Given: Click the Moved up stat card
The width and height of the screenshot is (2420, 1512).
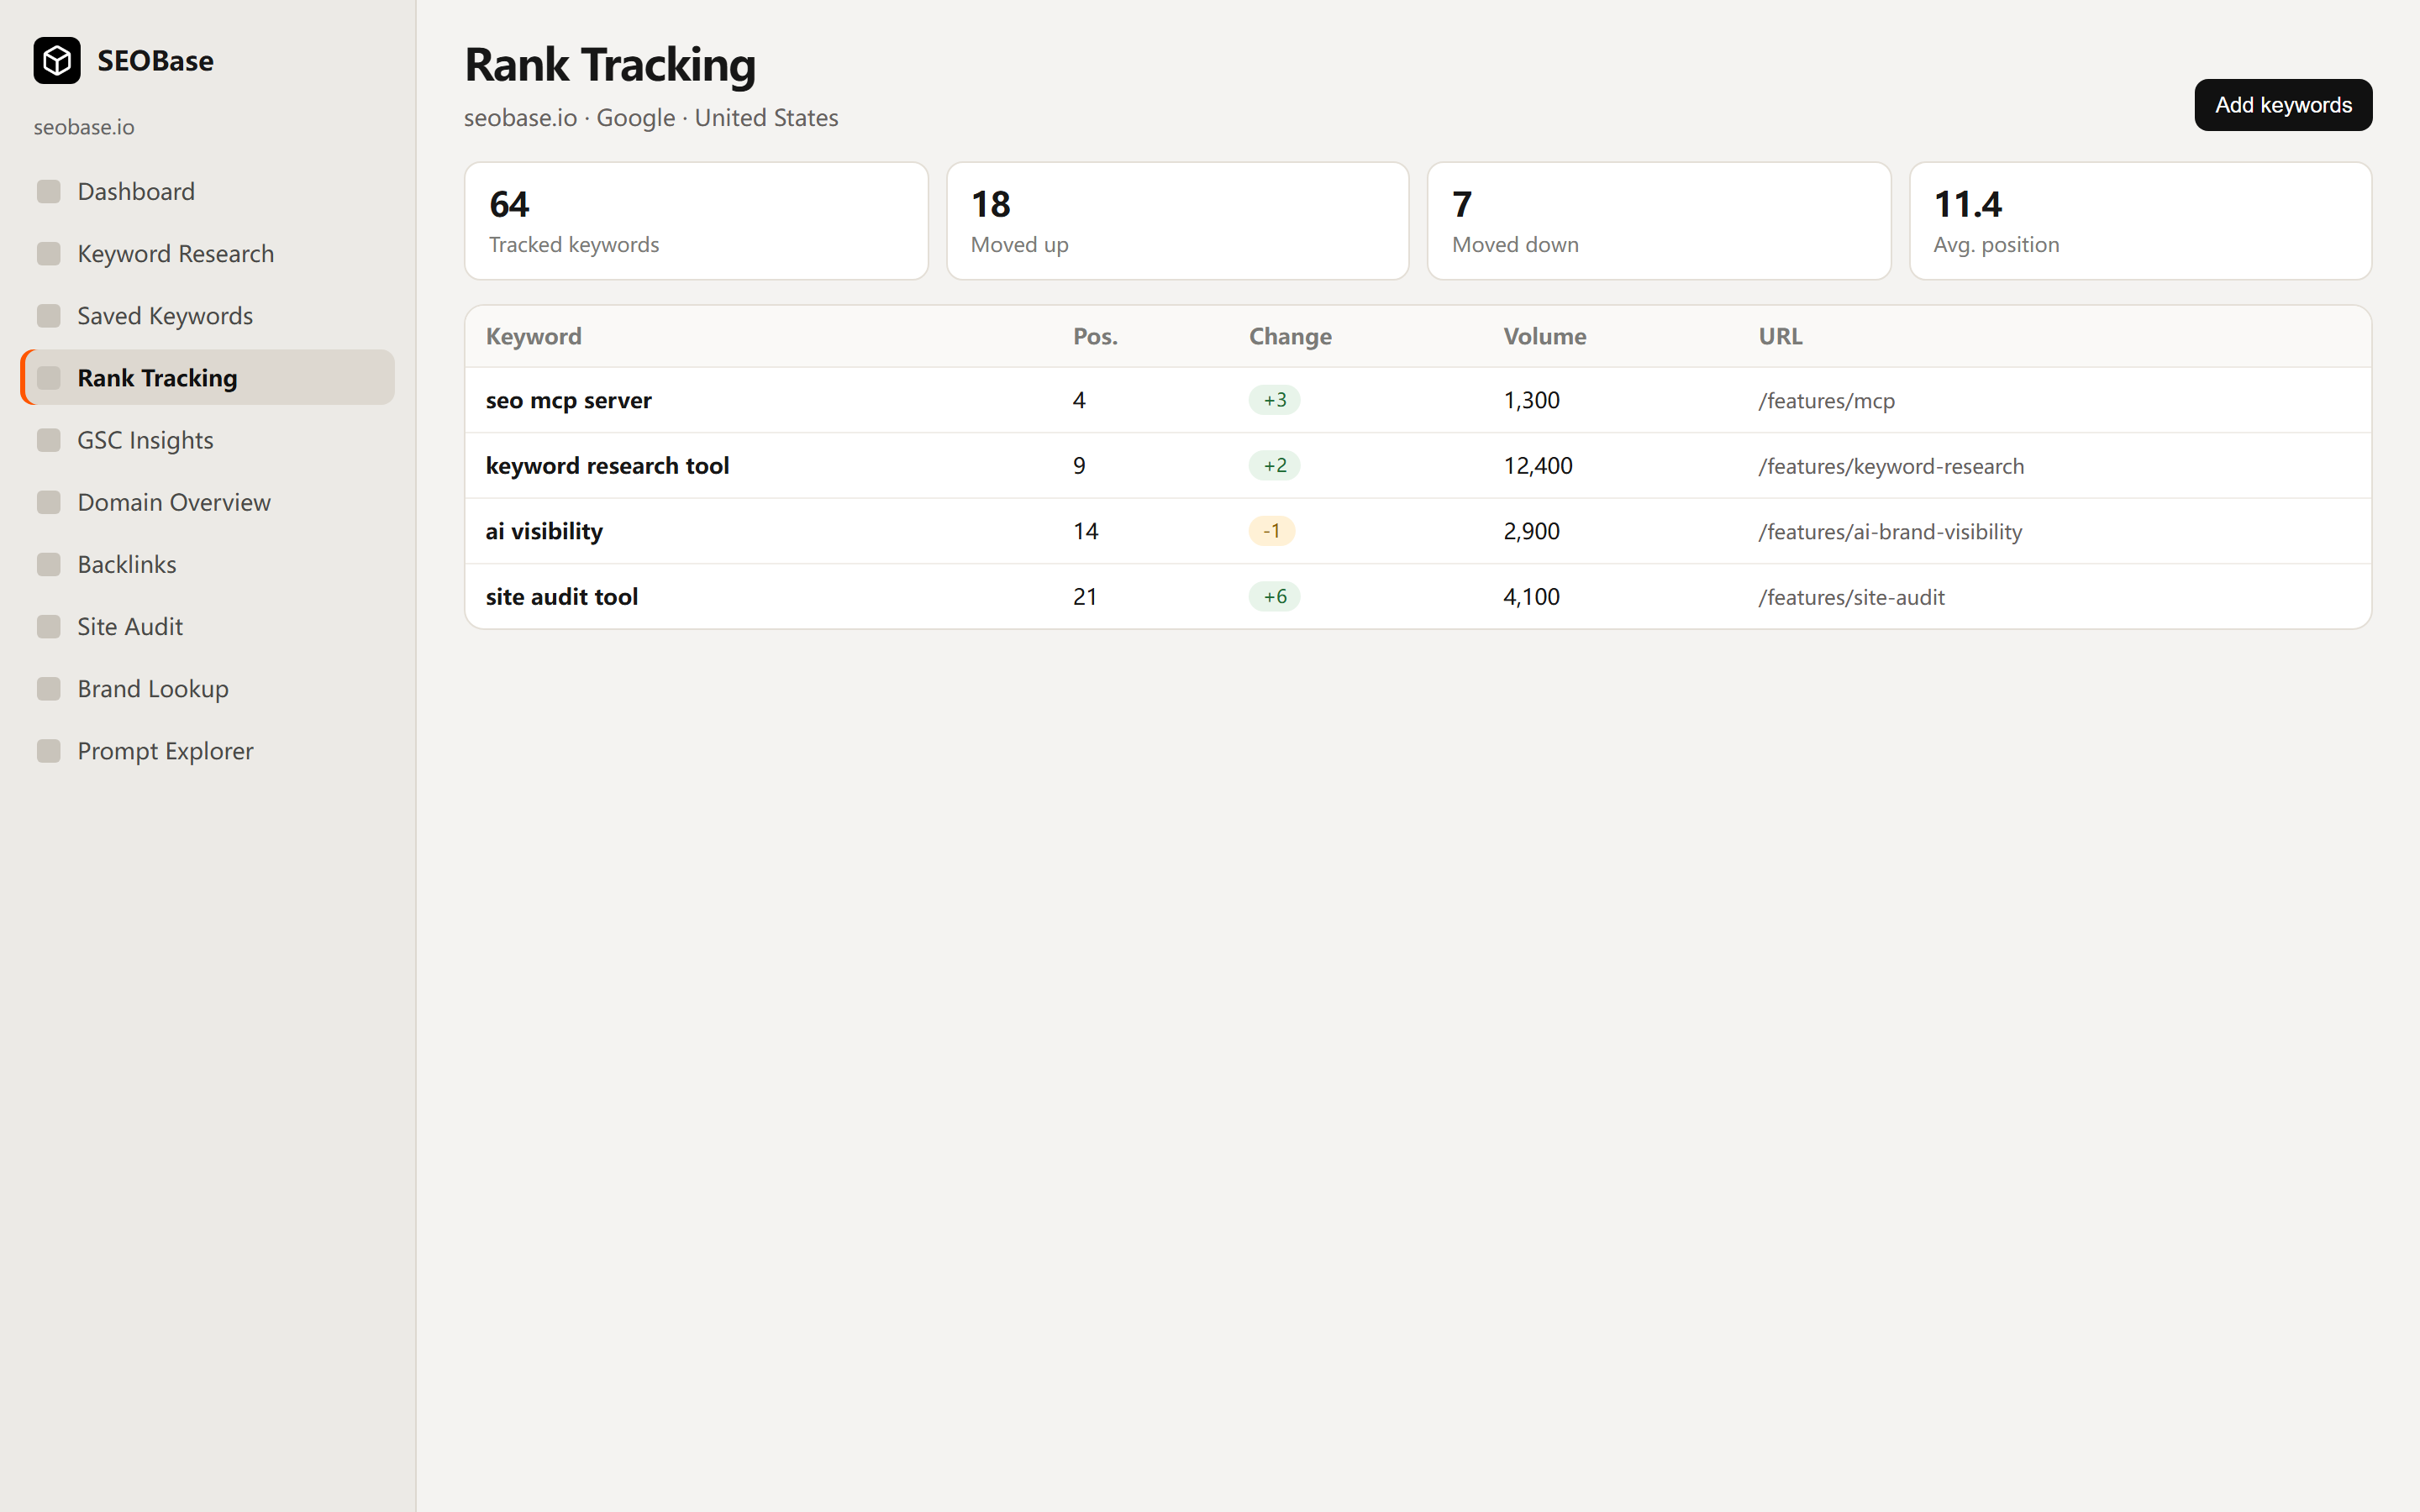Looking at the screenshot, I should coord(1177,221).
